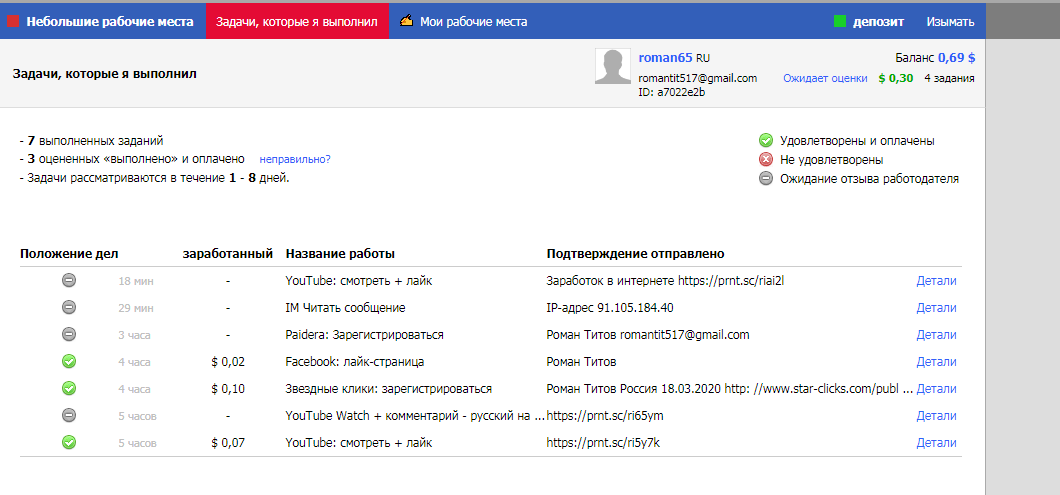Click IP-адрес 91.105.184.40 confirmation text

pyautogui.click(x=610, y=308)
